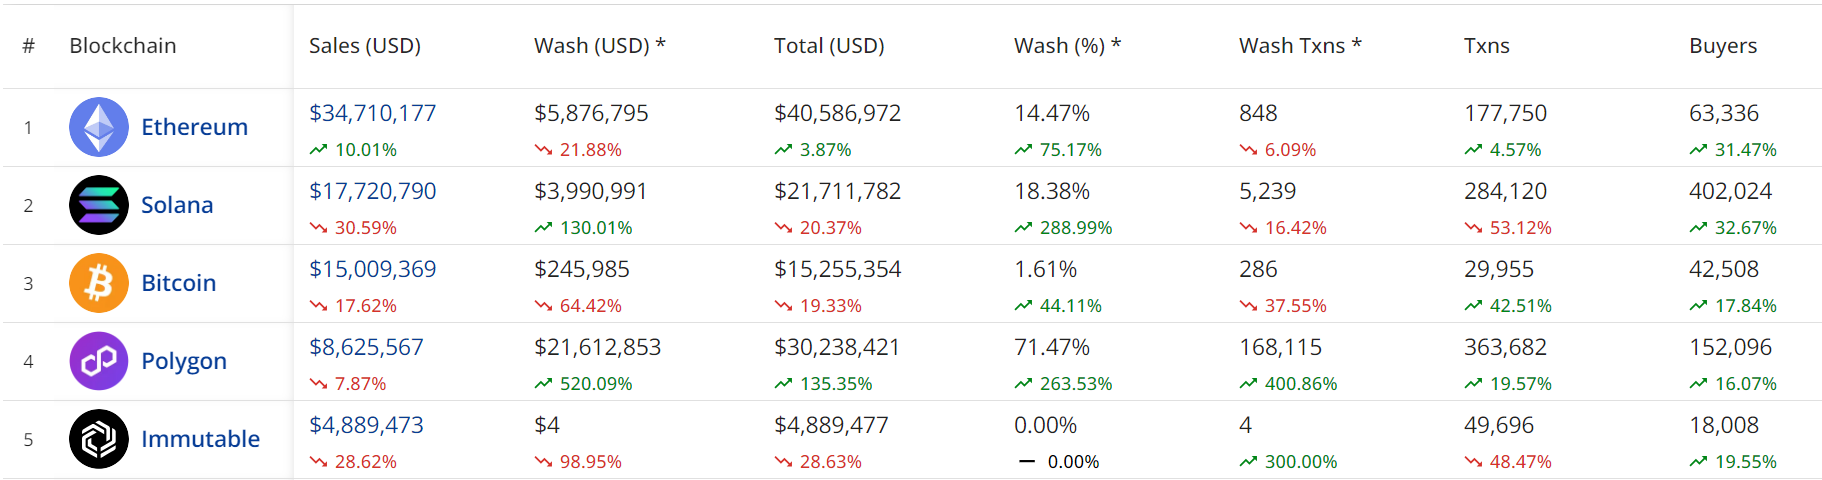1822x480 pixels.
Task: Click the Blockchain column header
Action: pyautogui.click(x=122, y=46)
